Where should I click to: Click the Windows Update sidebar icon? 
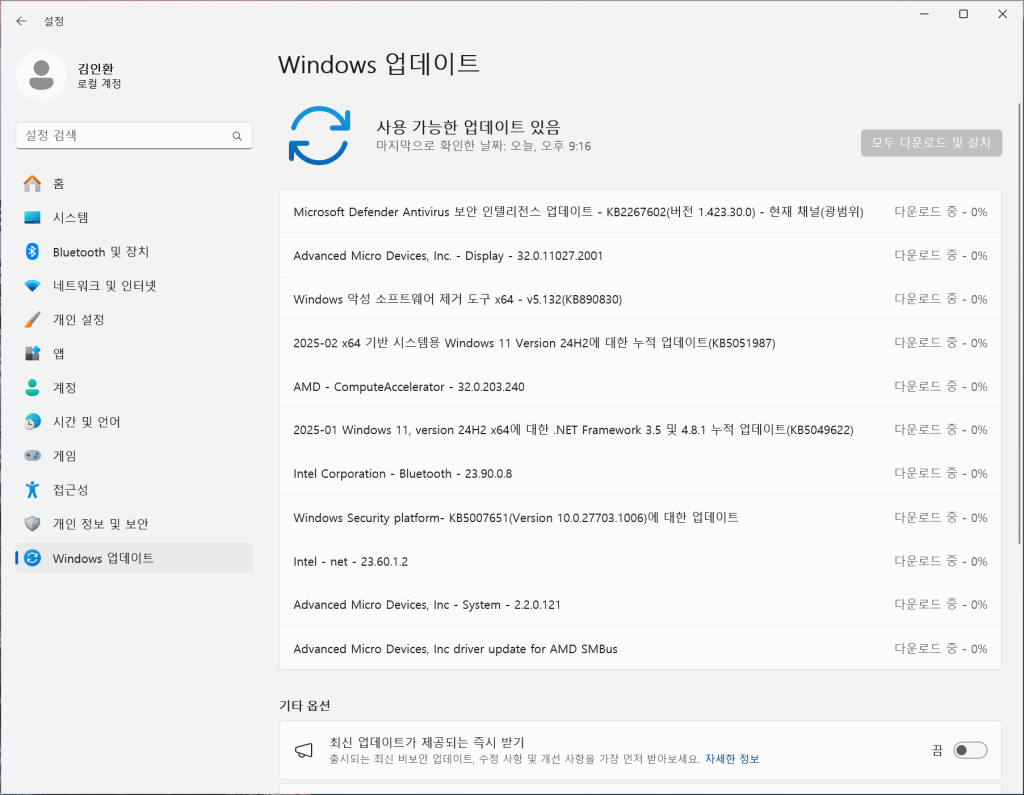coord(32,558)
